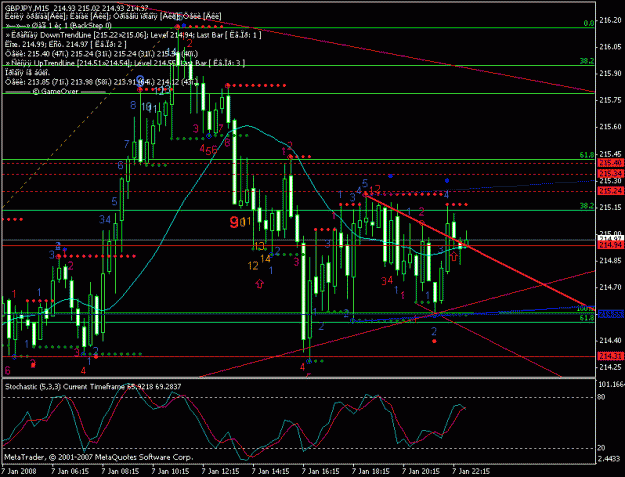This screenshot has height=477, width=625.
Task: Click the 2.4433 Stochastic scale minimum value
Action: coord(609,459)
